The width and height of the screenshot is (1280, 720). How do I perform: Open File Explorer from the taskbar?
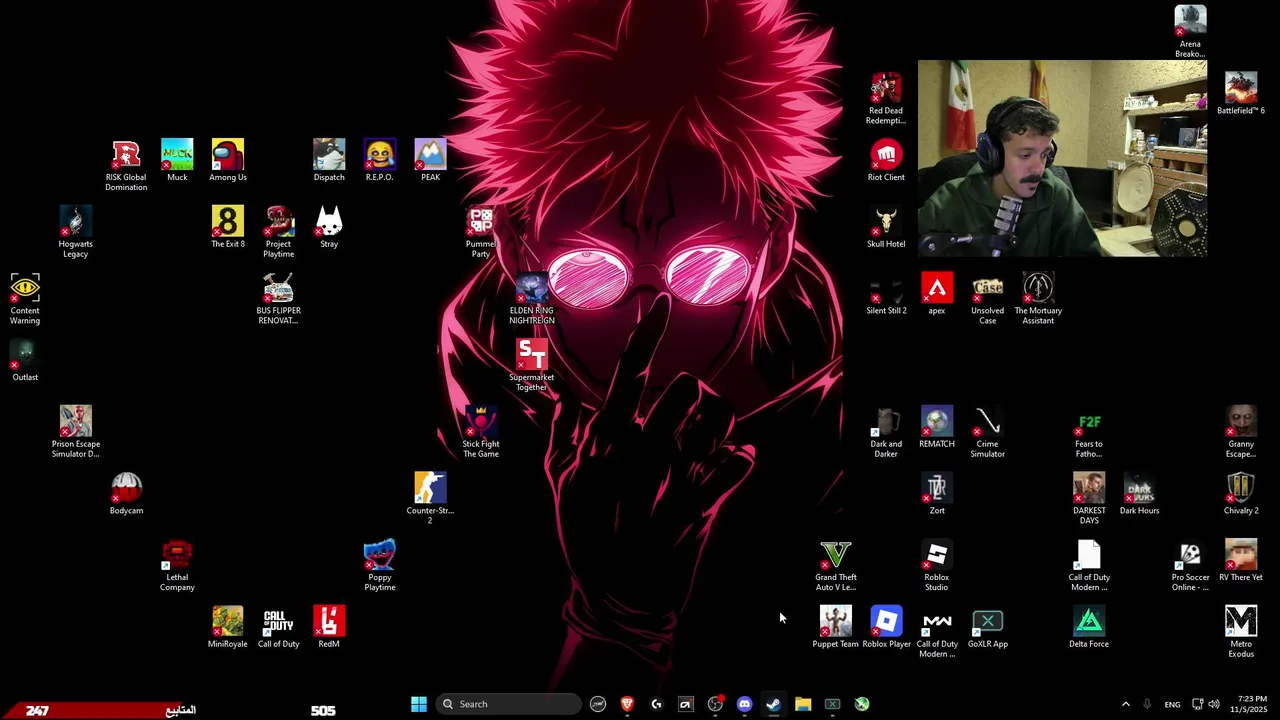[803, 704]
